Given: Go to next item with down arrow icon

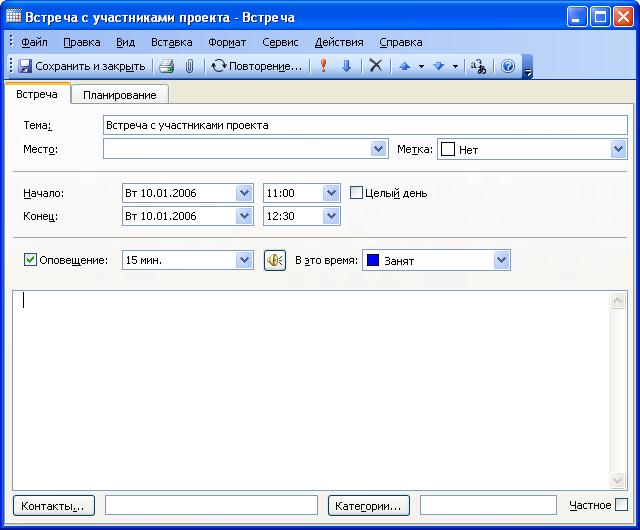Looking at the screenshot, I should [x=438, y=66].
